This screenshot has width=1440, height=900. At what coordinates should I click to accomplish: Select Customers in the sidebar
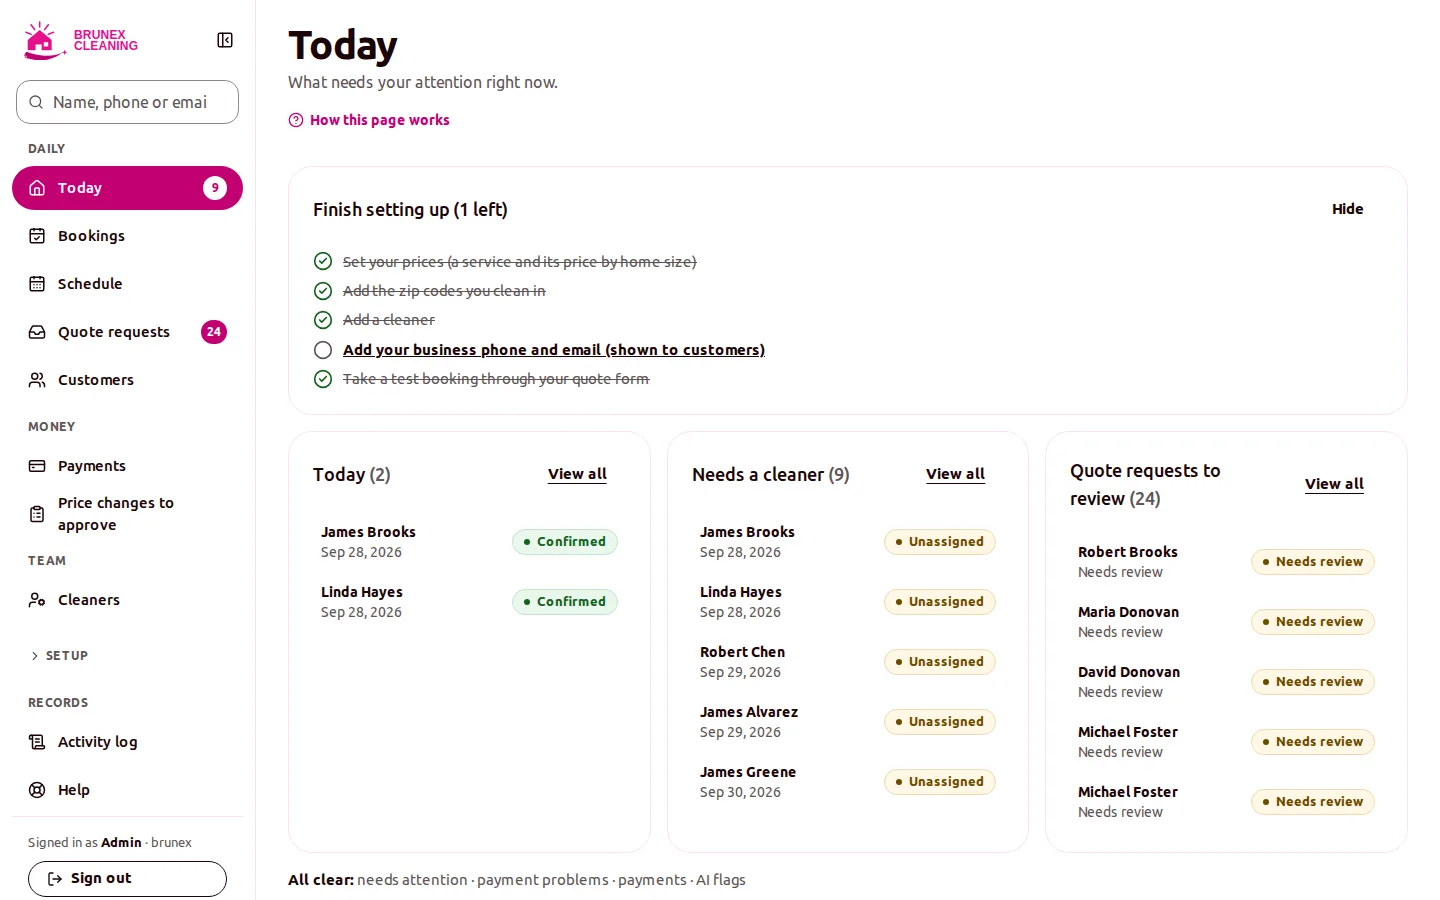tap(127, 380)
